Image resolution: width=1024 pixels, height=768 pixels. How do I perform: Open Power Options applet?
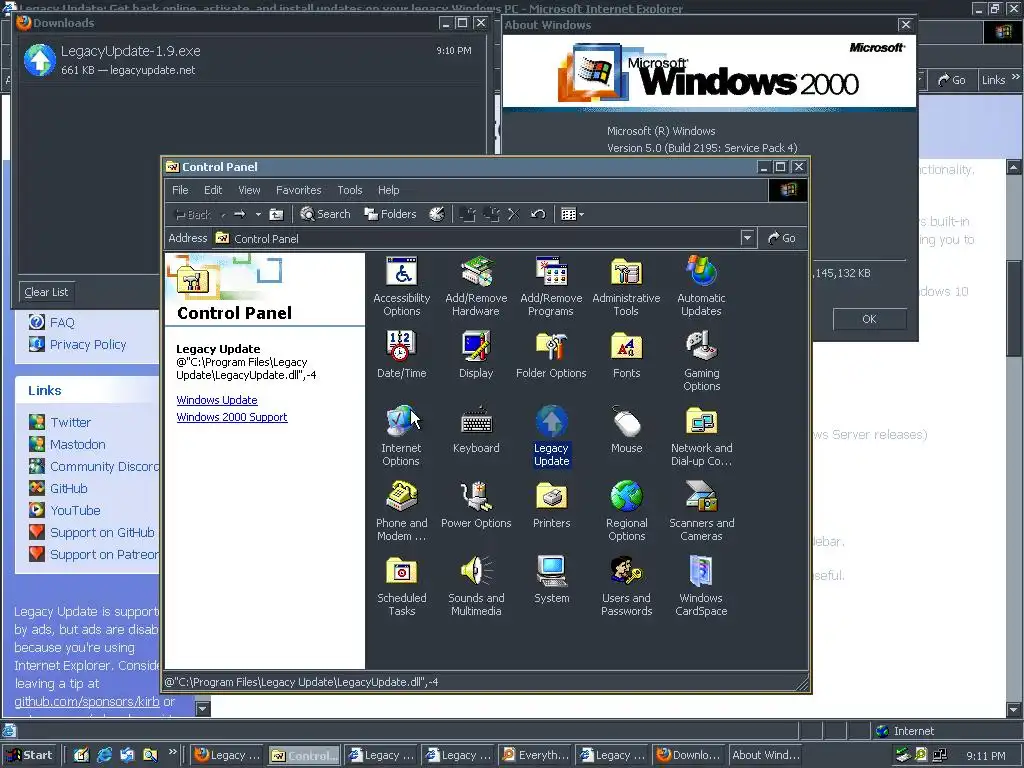coord(476,504)
